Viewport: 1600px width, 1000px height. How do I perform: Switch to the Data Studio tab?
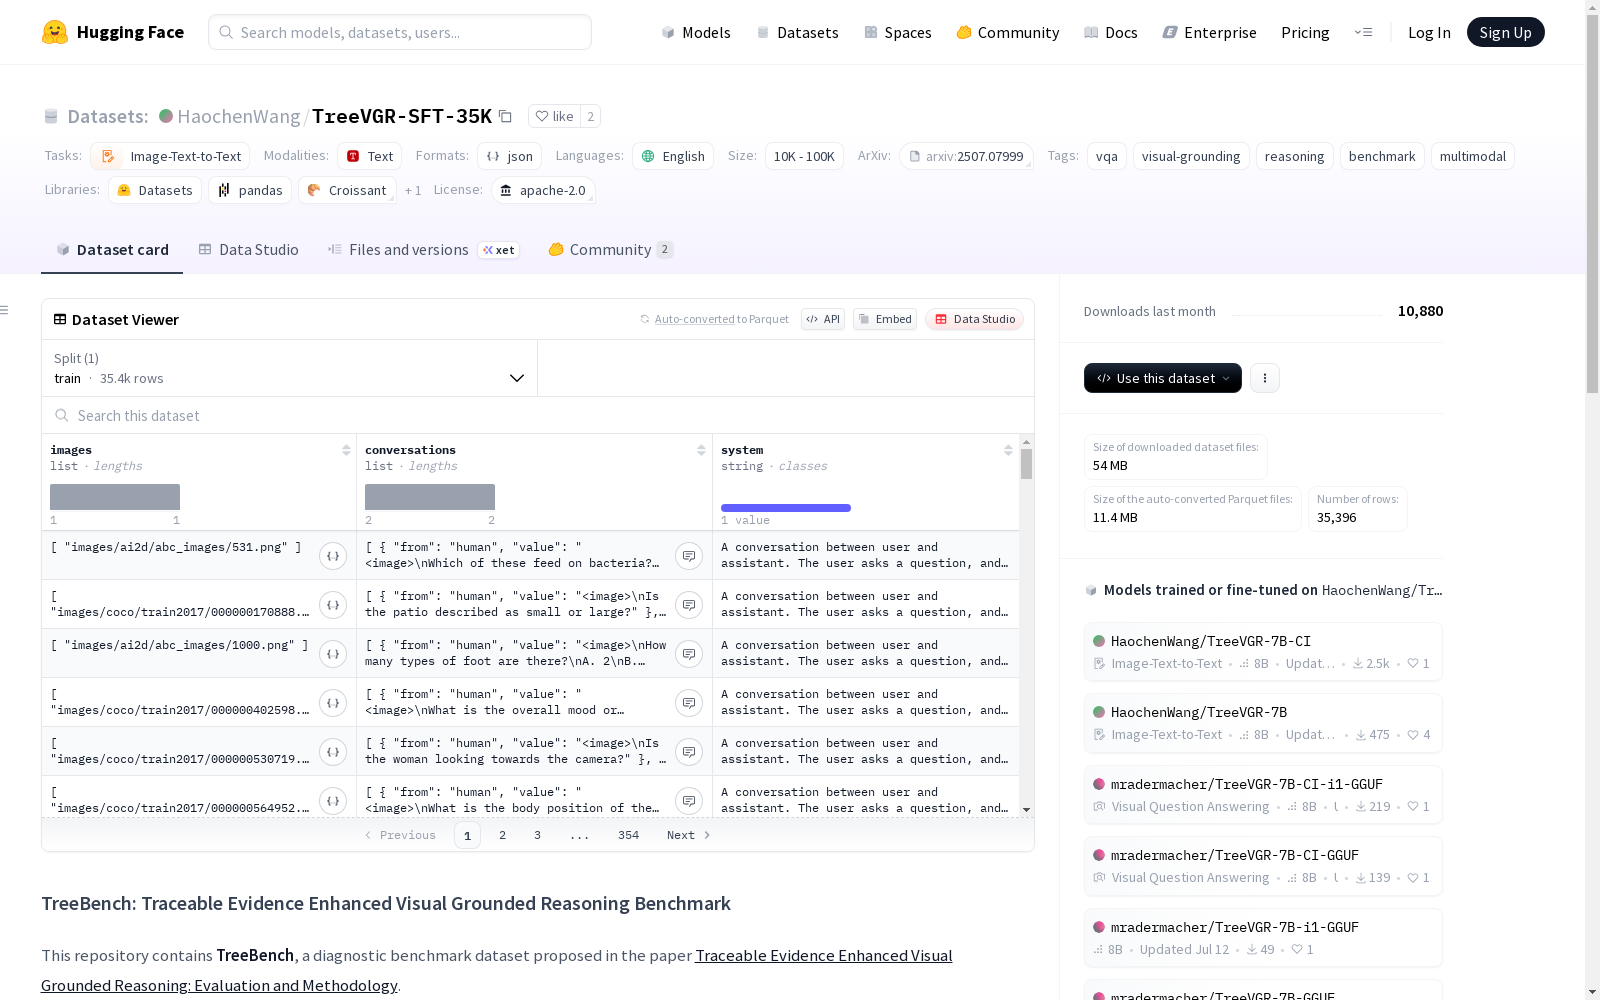(248, 250)
